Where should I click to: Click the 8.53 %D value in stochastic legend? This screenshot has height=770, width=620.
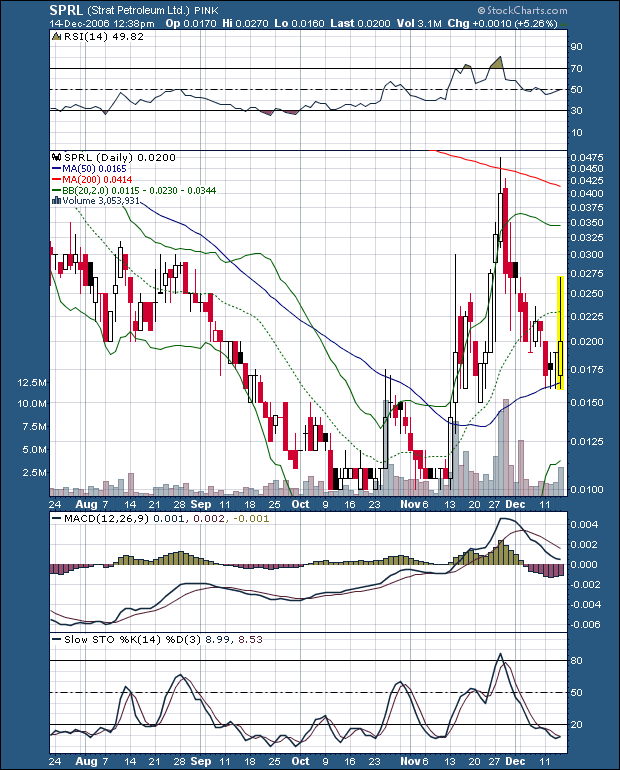tap(250, 640)
